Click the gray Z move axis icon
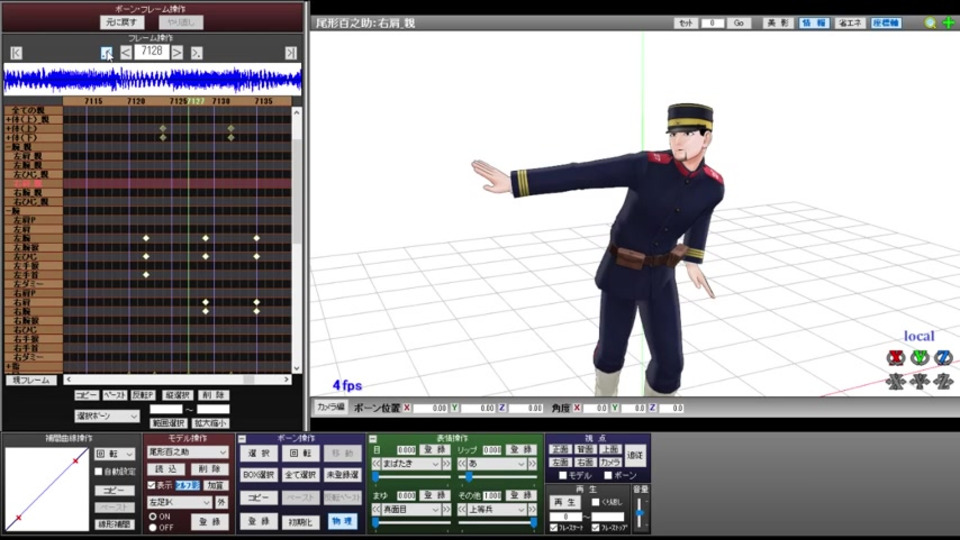 click(943, 381)
